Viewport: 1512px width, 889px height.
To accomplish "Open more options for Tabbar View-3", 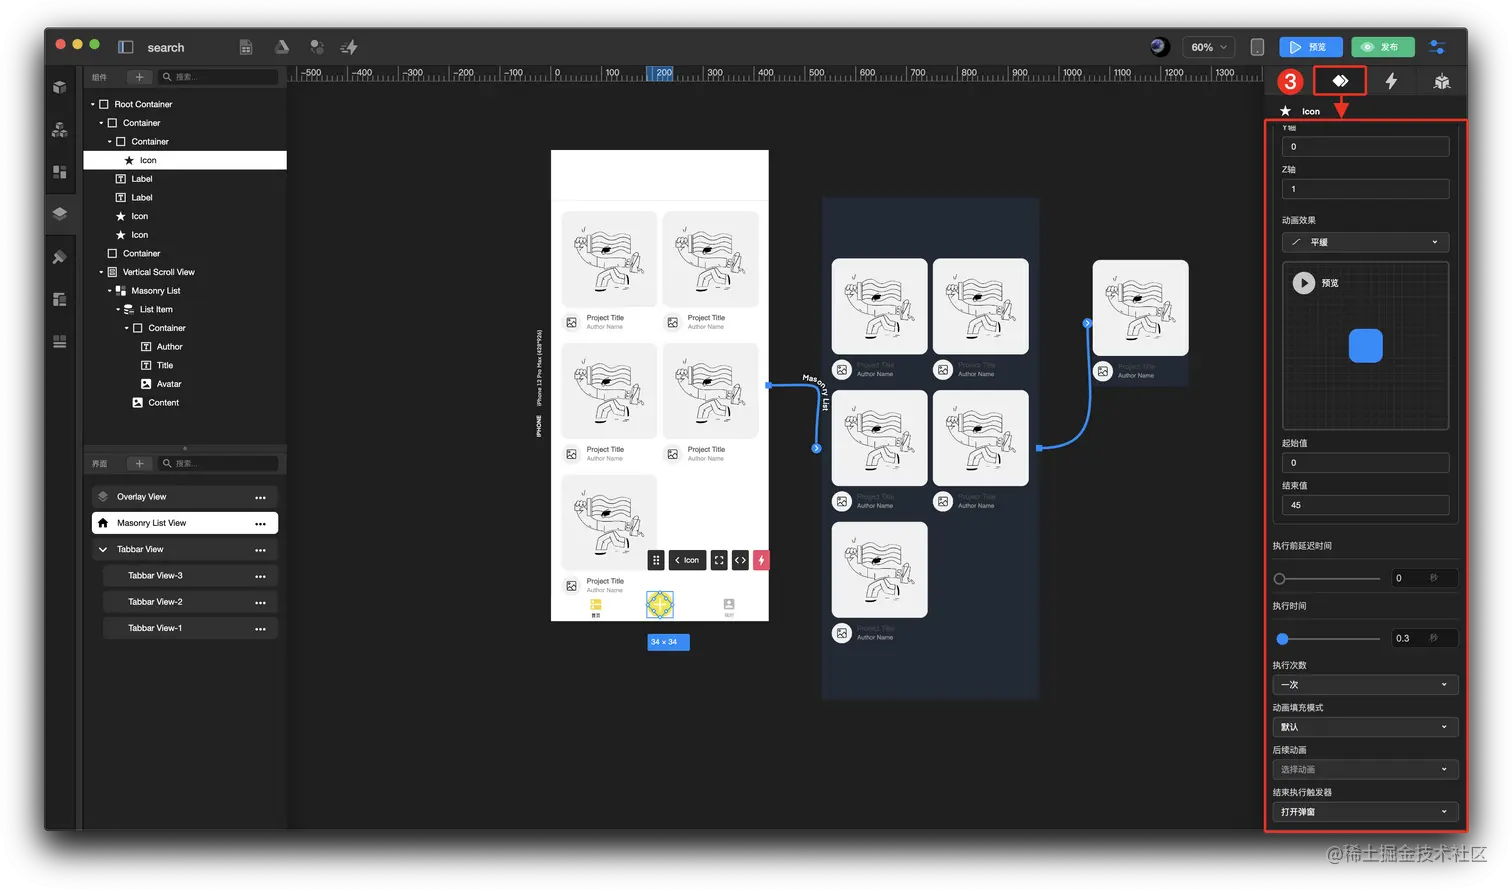I will [x=260, y=576].
